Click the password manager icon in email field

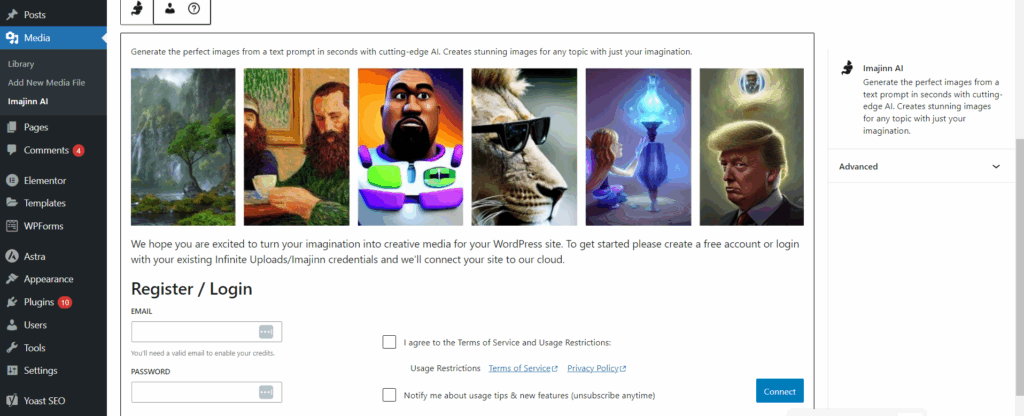point(265,332)
